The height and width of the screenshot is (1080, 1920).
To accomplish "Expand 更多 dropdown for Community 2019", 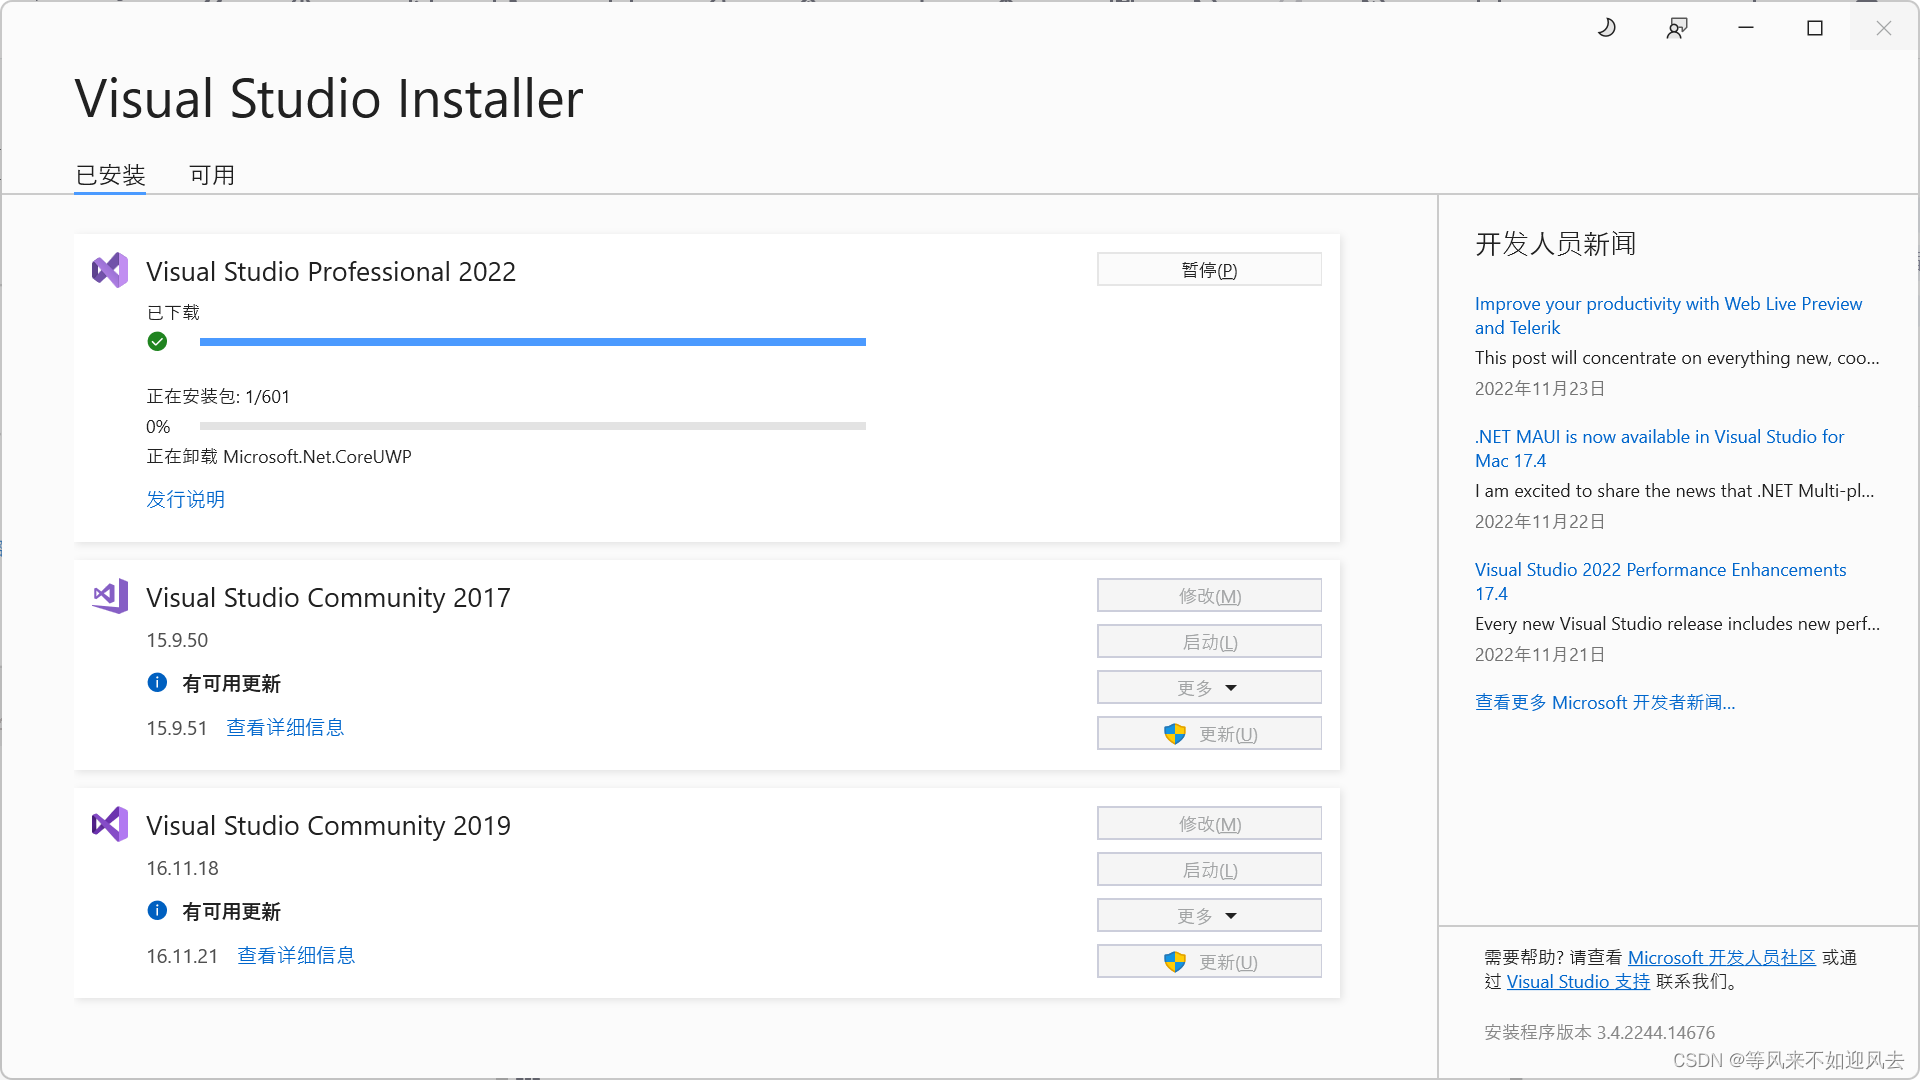I will tap(1209, 916).
